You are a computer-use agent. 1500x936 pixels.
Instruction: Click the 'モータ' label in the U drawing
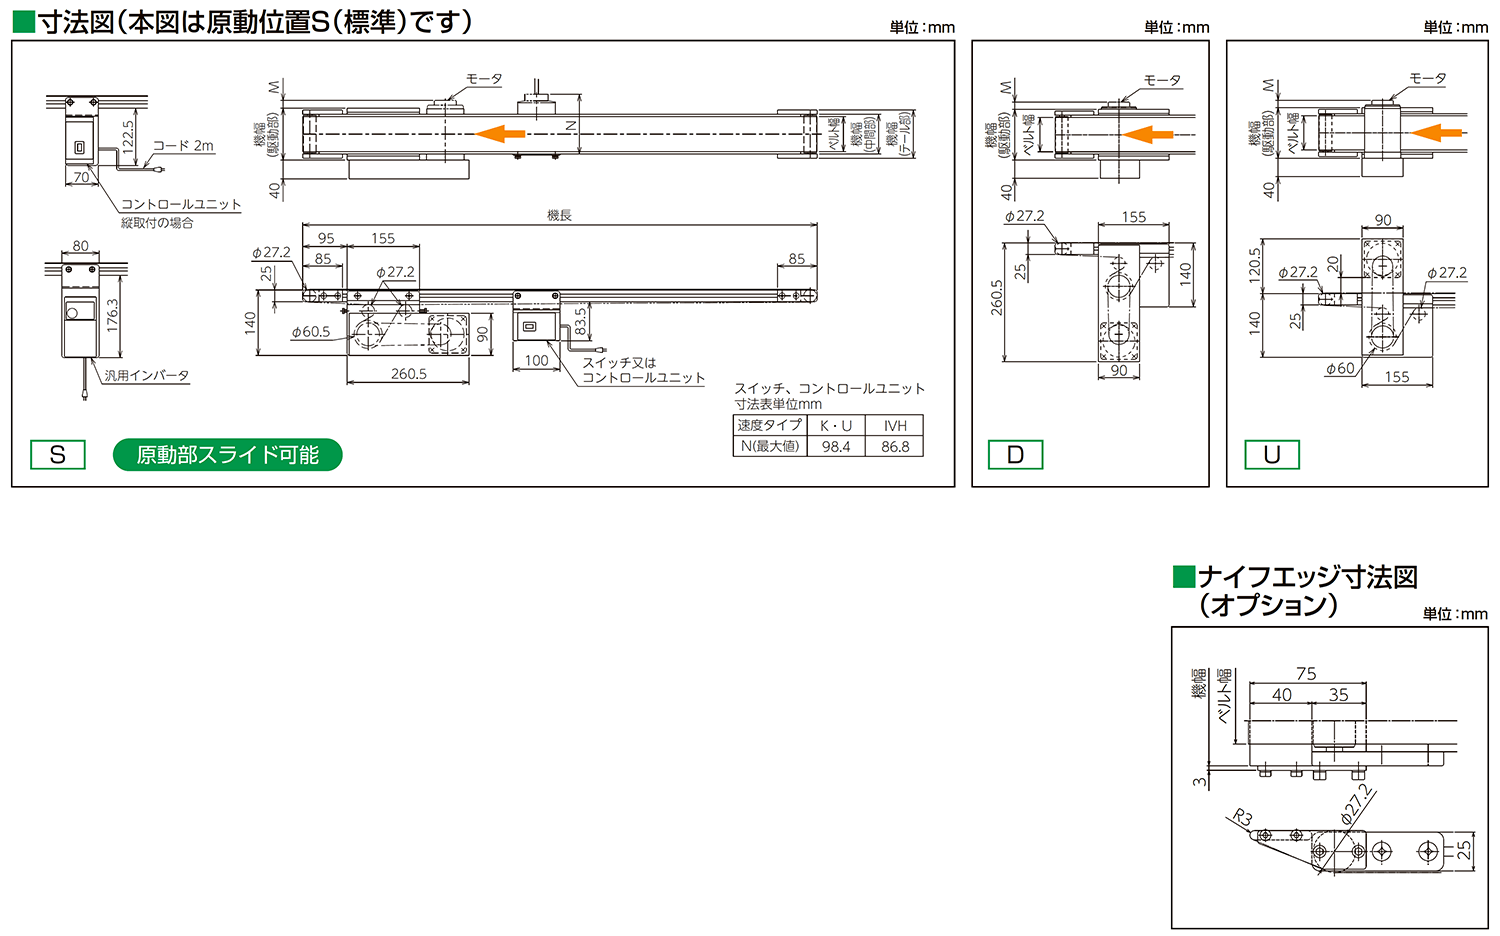(1428, 78)
